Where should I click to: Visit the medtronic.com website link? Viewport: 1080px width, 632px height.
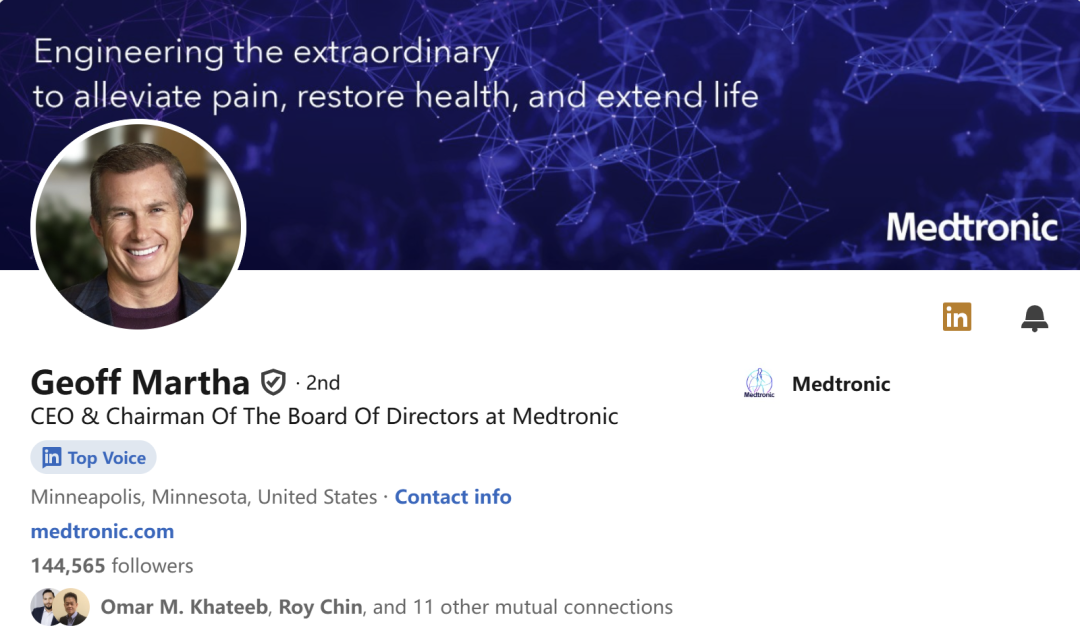click(x=102, y=531)
